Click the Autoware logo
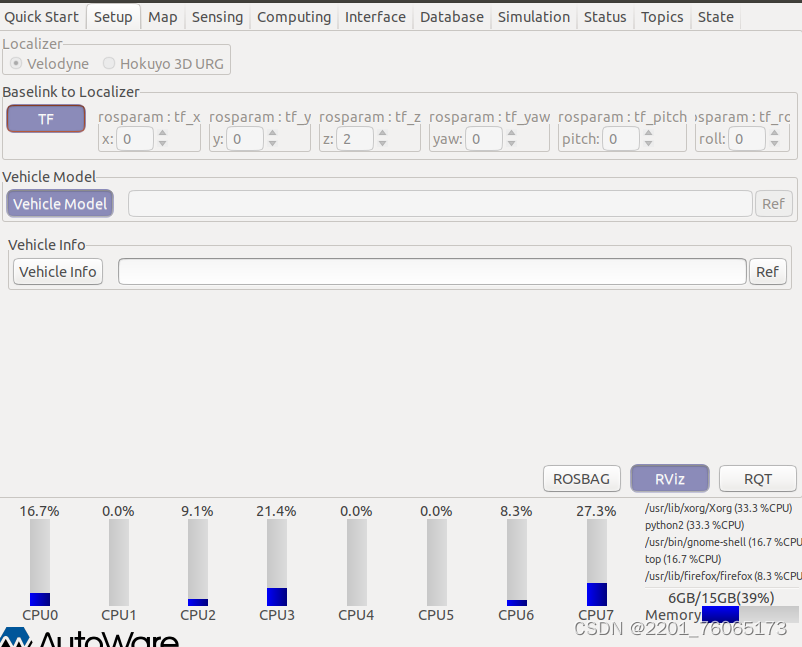 (14, 636)
